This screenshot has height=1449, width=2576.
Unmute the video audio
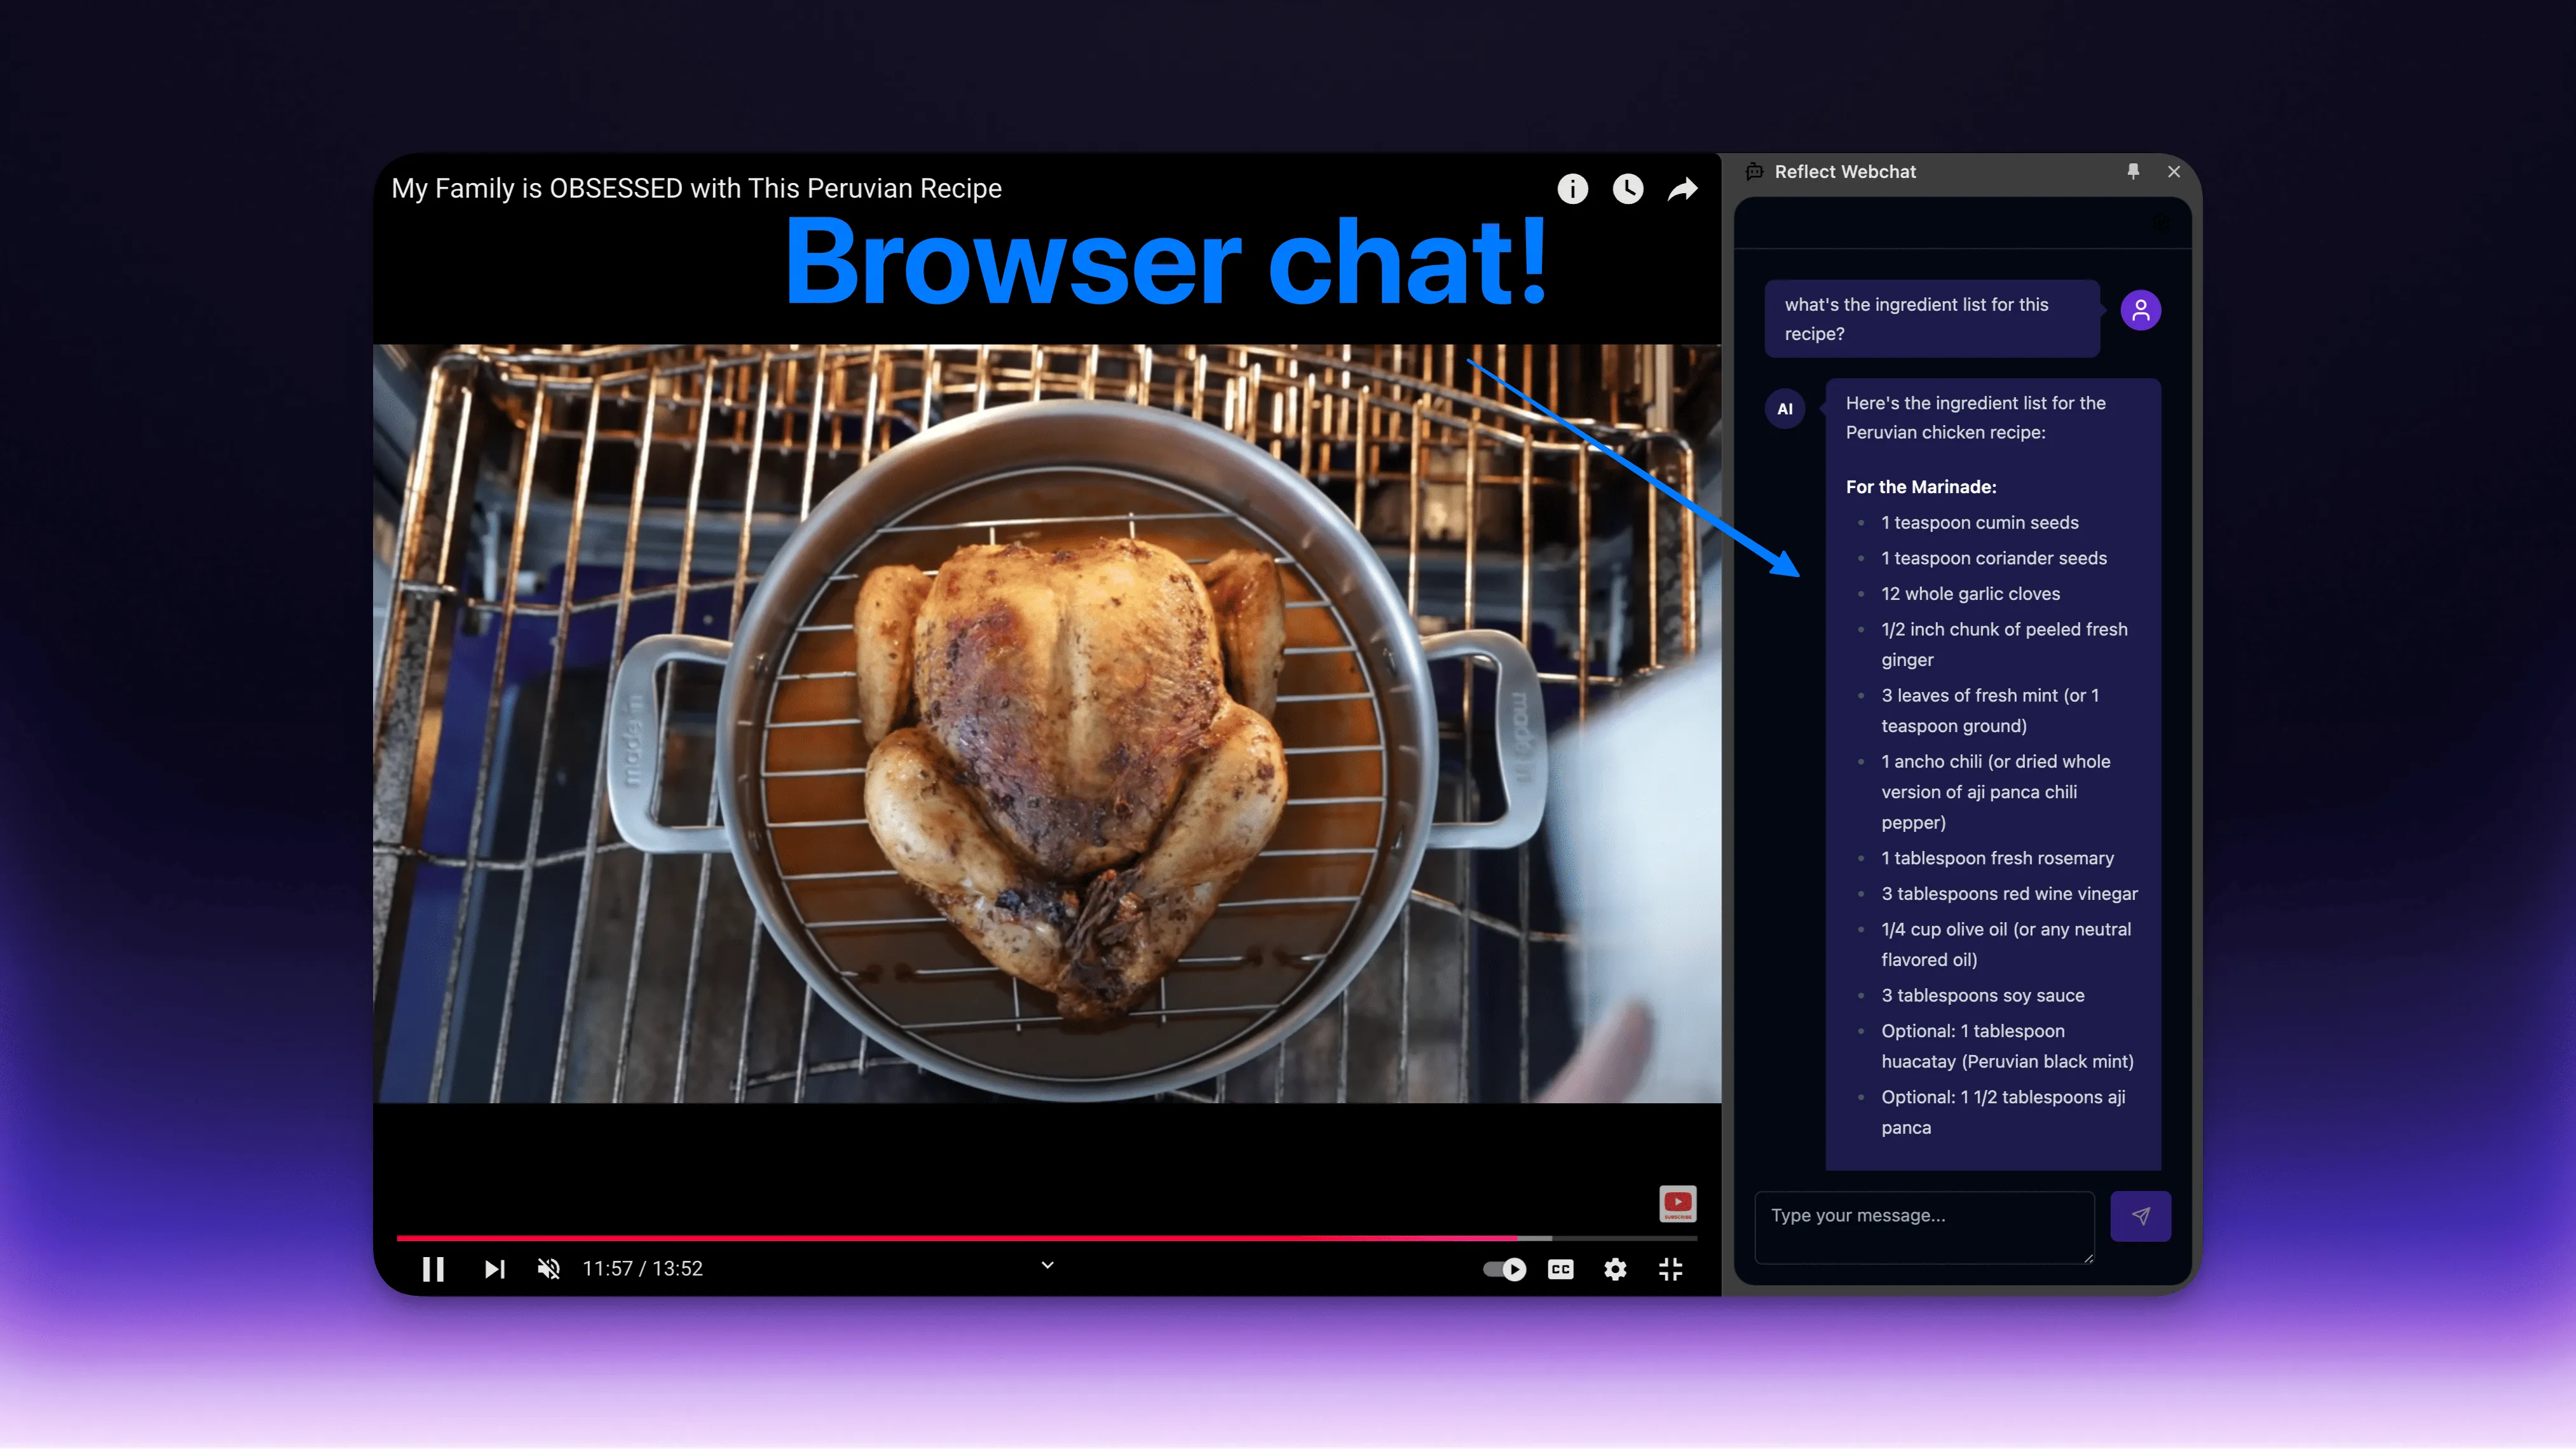pos(548,1269)
